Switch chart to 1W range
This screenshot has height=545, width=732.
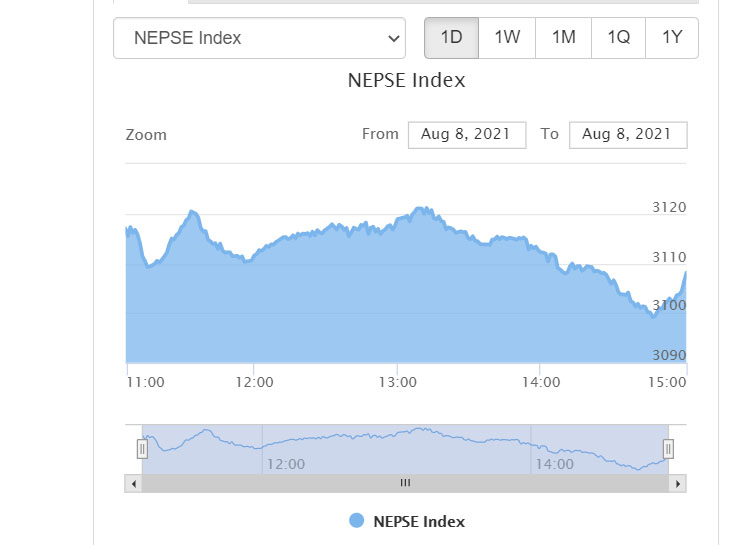pyautogui.click(x=507, y=38)
